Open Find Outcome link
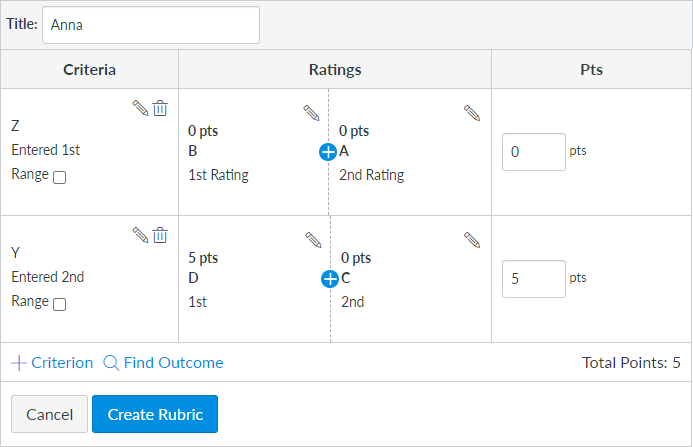Viewport: 693px width, 447px height. click(163, 363)
